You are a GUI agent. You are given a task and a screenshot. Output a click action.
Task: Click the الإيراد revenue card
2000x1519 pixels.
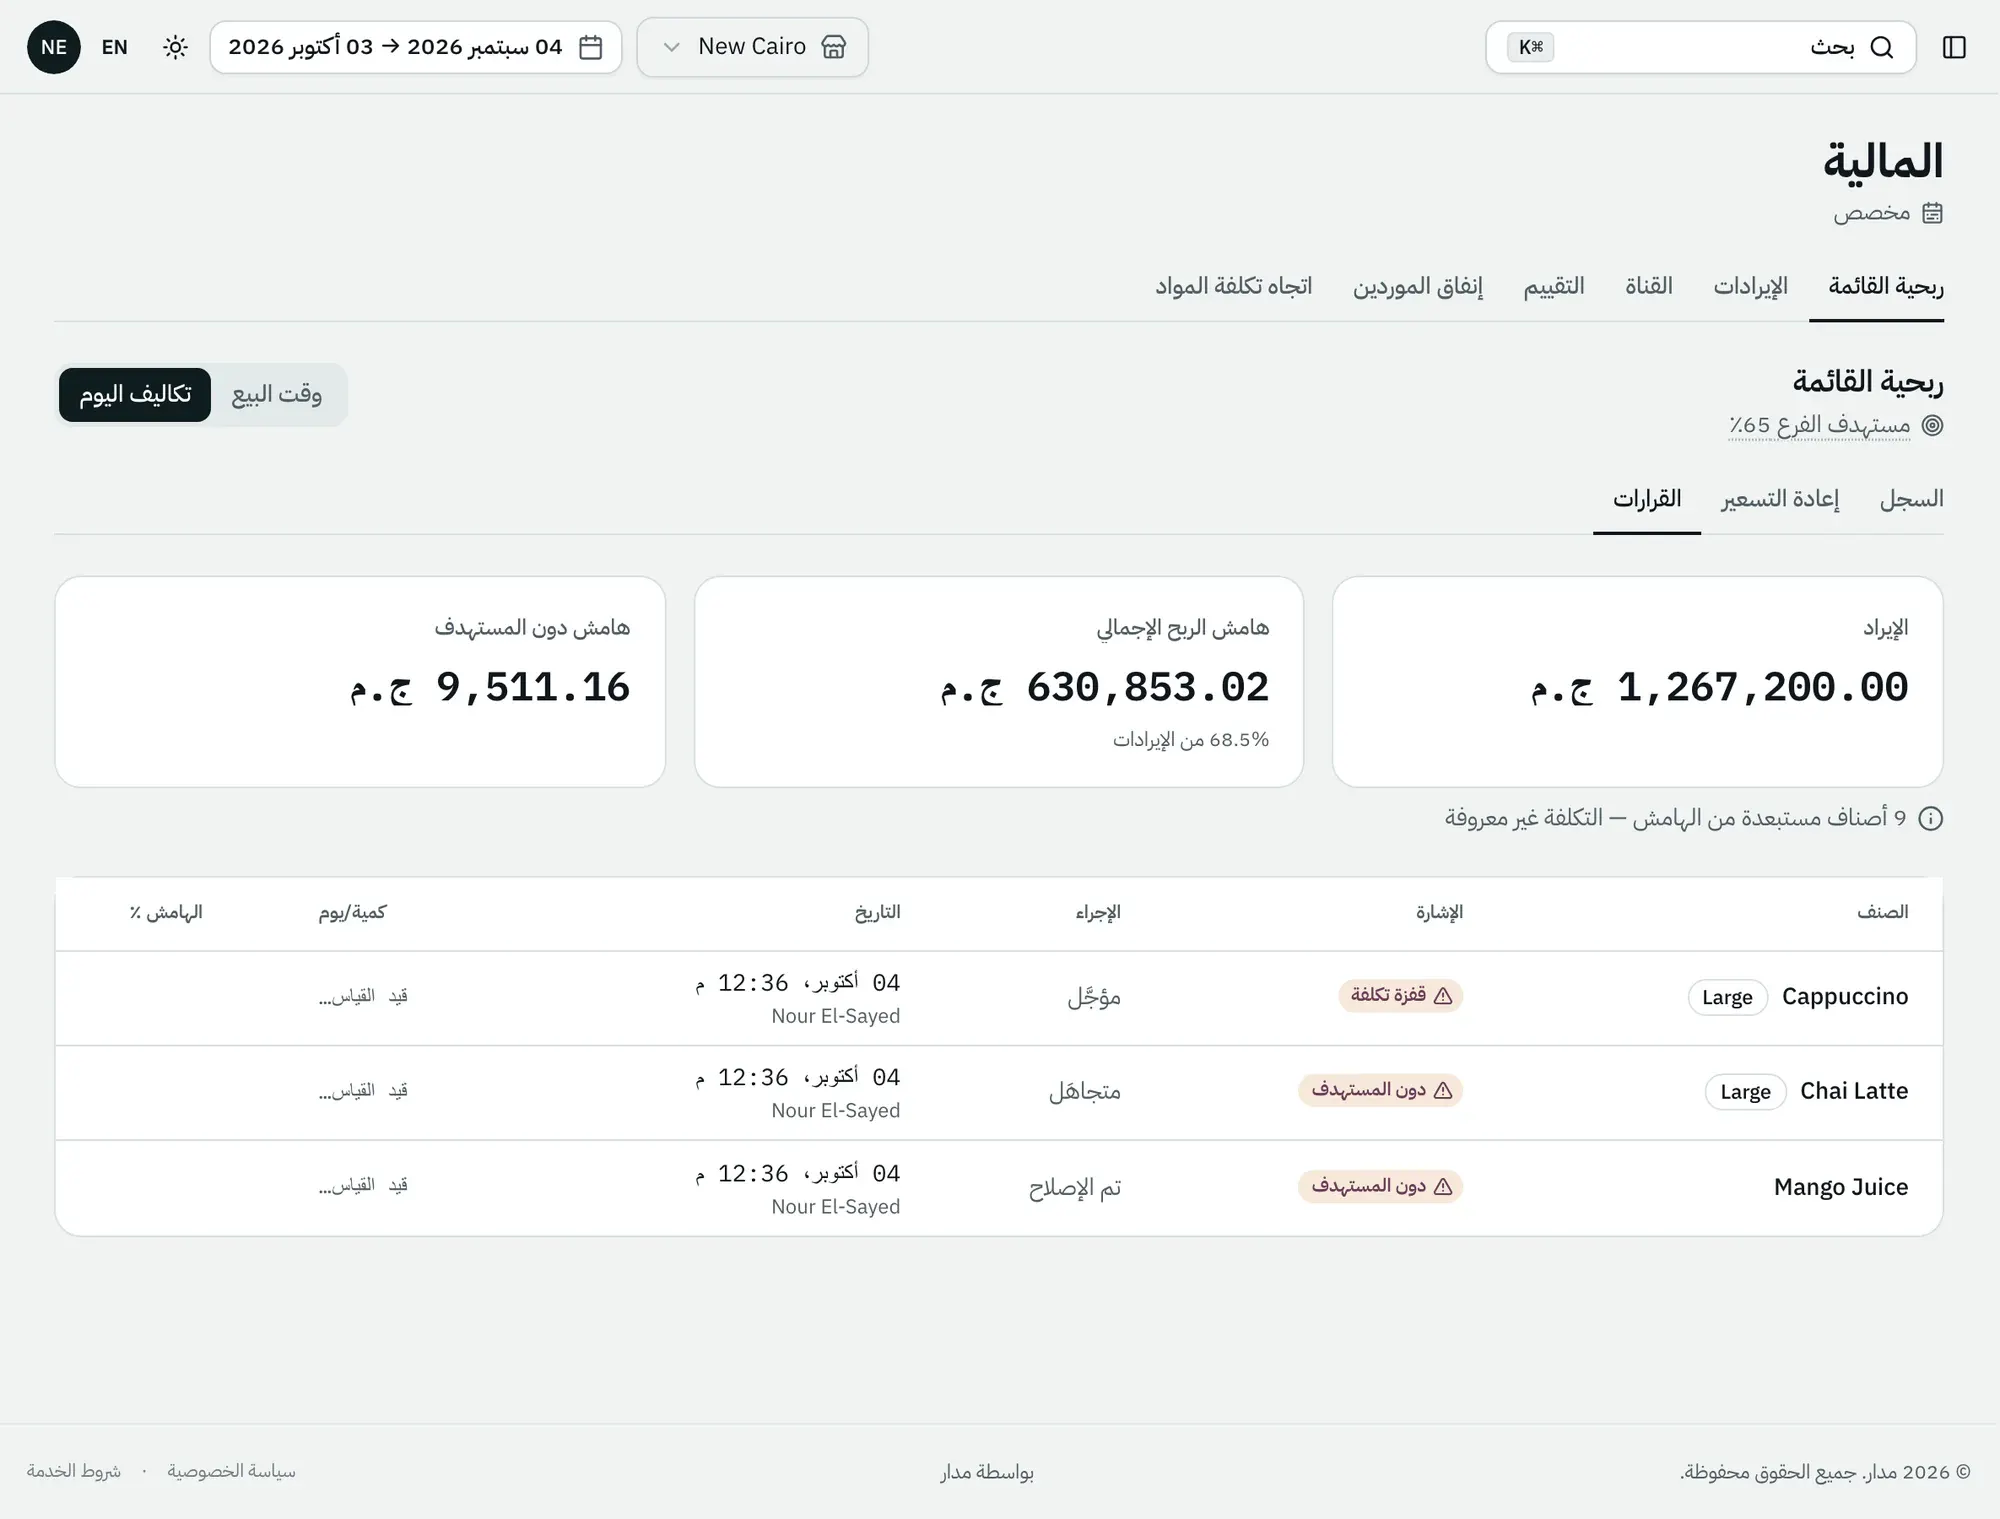(x=1638, y=682)
